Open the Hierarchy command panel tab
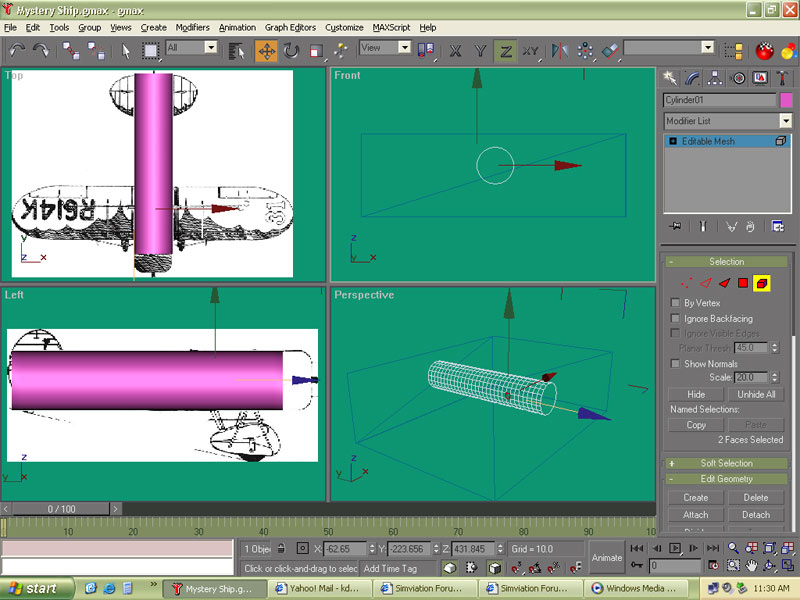Image resolution: width=800 pixels, height=600 pixels. point(716,77)
